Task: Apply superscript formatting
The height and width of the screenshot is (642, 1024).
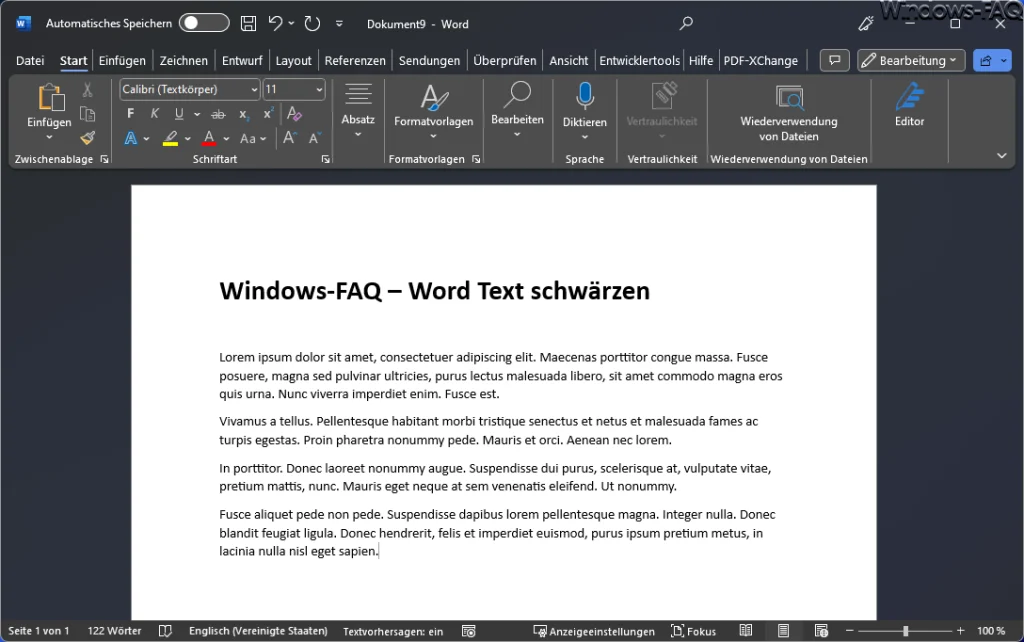Action: 268,114
